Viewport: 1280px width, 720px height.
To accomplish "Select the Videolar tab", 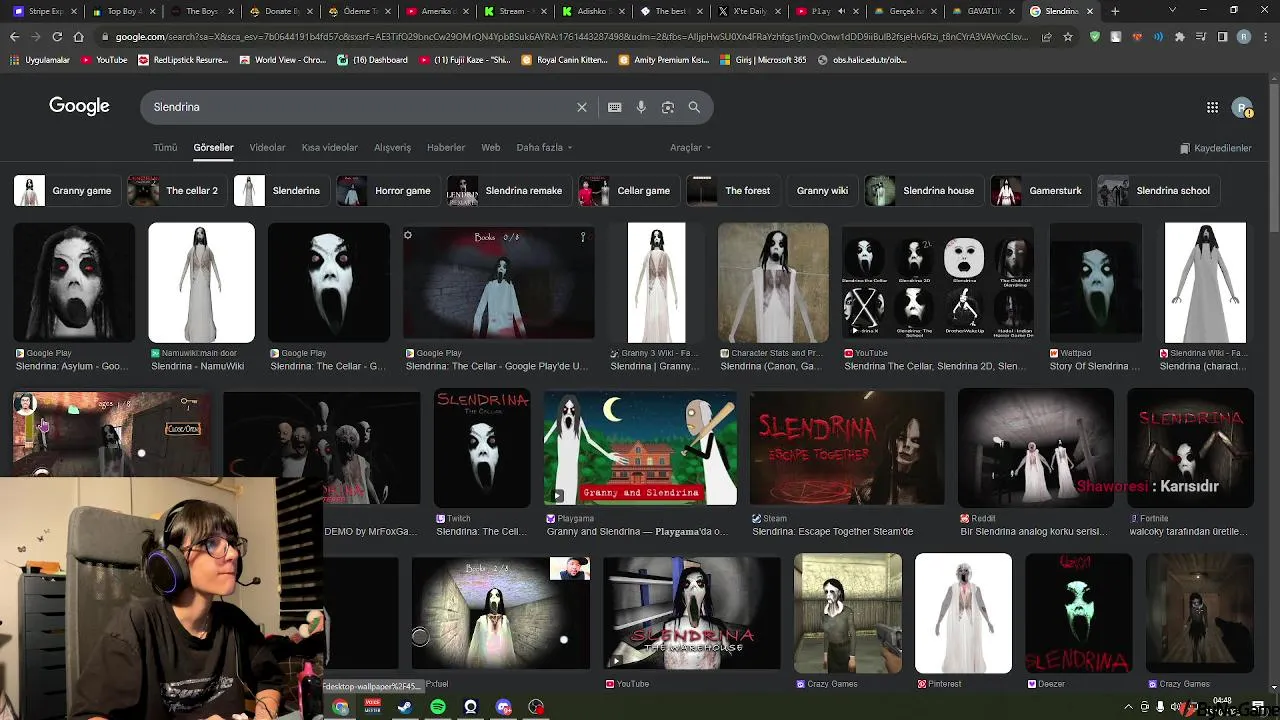I will coord(267,148).
